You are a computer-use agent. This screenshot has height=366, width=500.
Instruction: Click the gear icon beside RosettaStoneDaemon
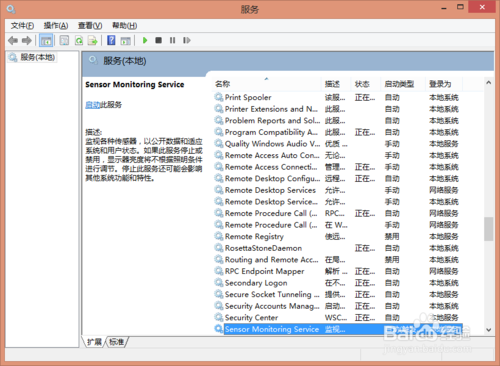(219, 248)
